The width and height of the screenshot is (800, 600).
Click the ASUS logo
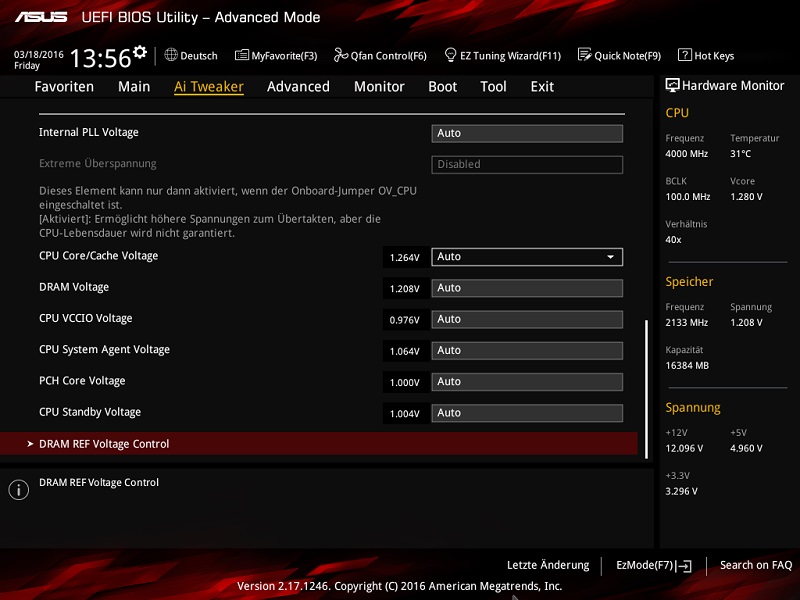41,17
